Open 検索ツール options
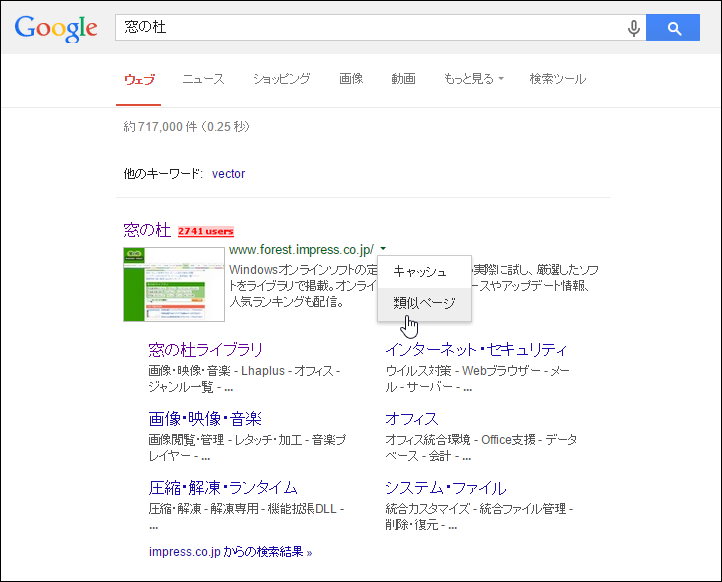722x582 pixels. 558,79
